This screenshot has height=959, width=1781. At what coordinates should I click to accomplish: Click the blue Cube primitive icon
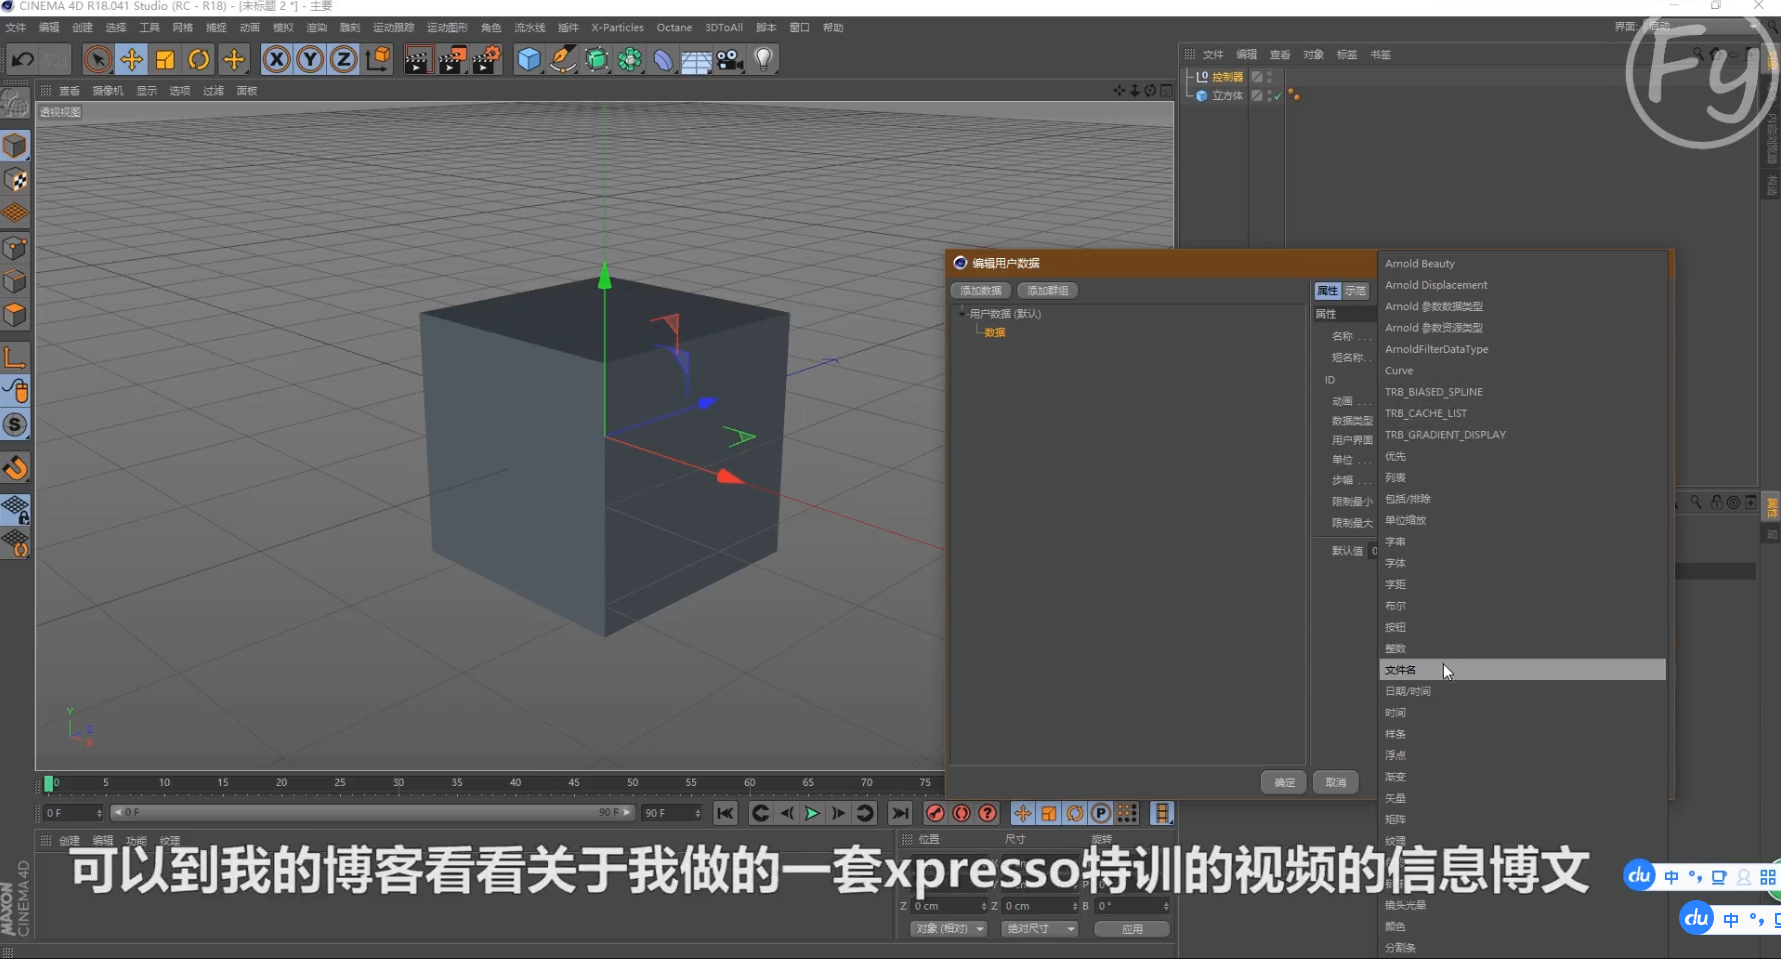(529, 60)
